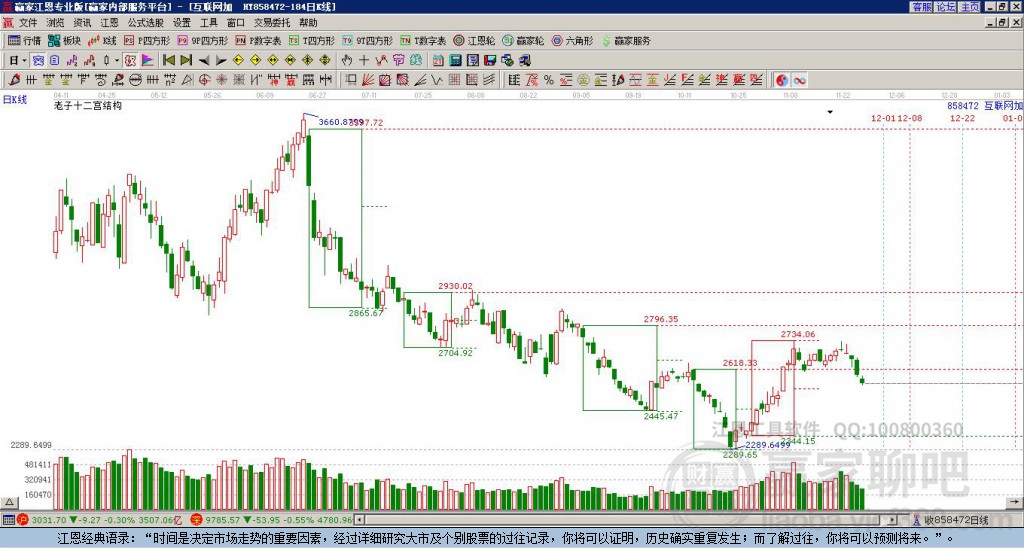
Task: Open the 行情 market quotes view
Action: tap(24, 41)
